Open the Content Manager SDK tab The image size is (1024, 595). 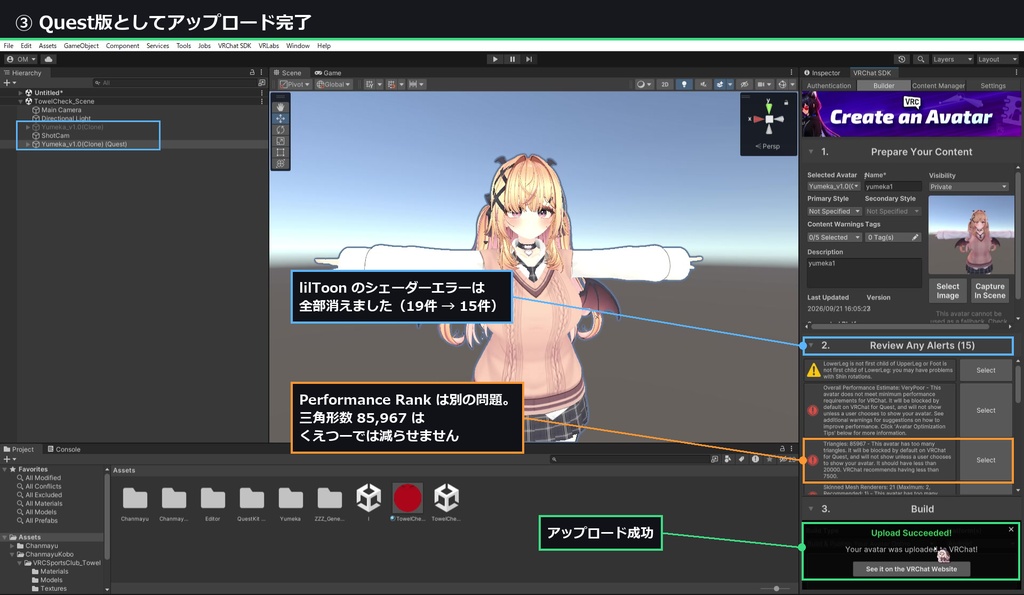(938, 86)
